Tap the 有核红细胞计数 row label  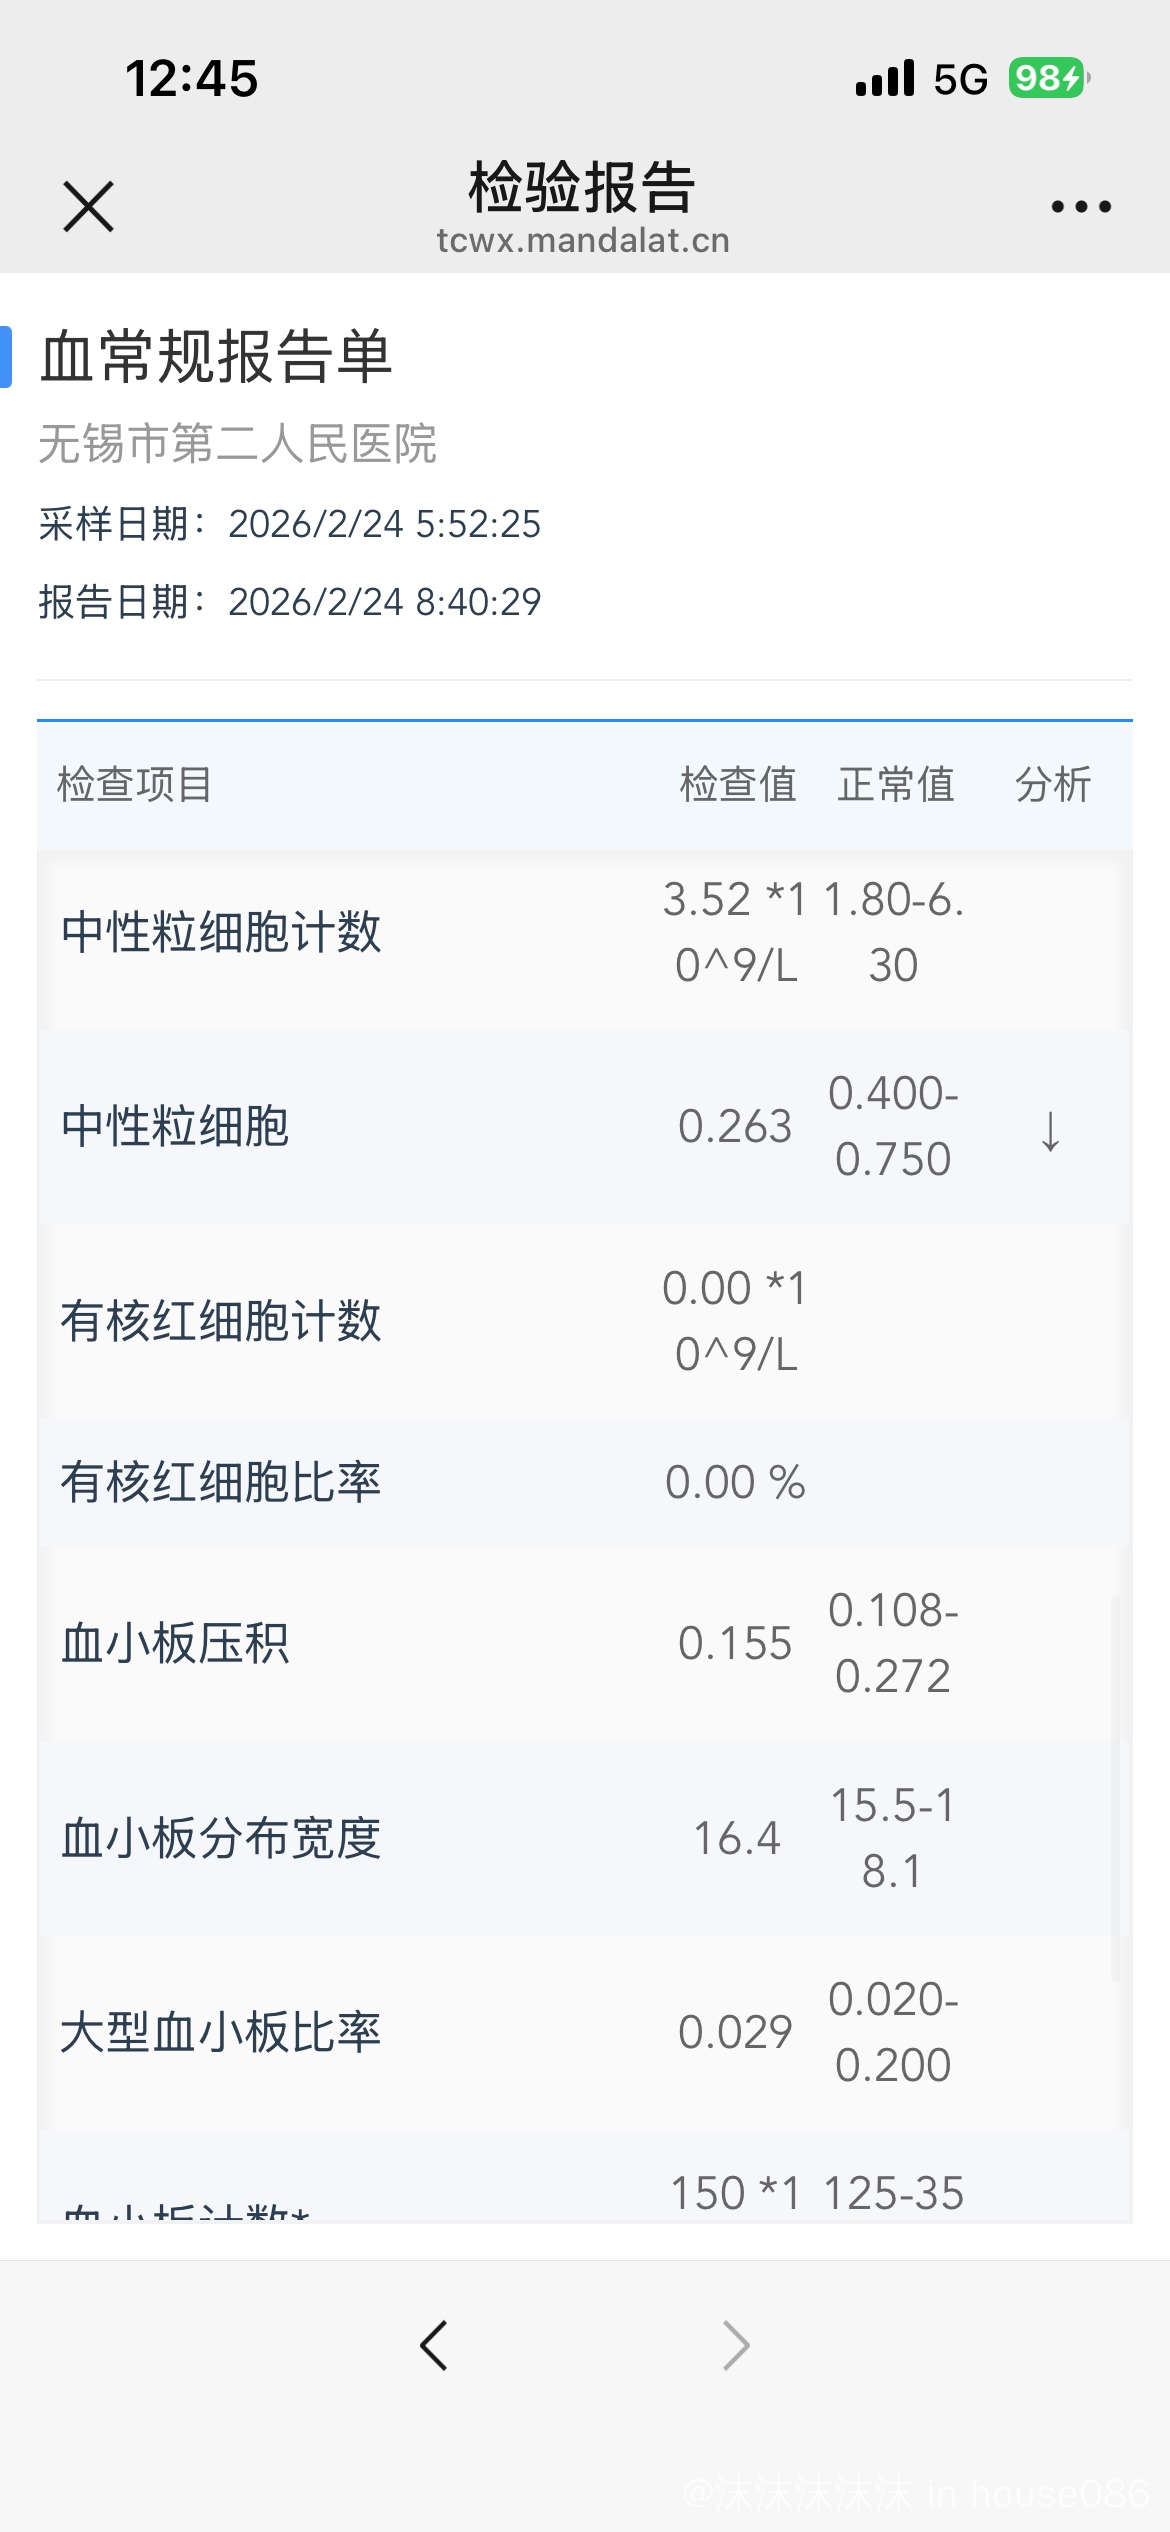pyautogui.click(x=221, y=1321)
